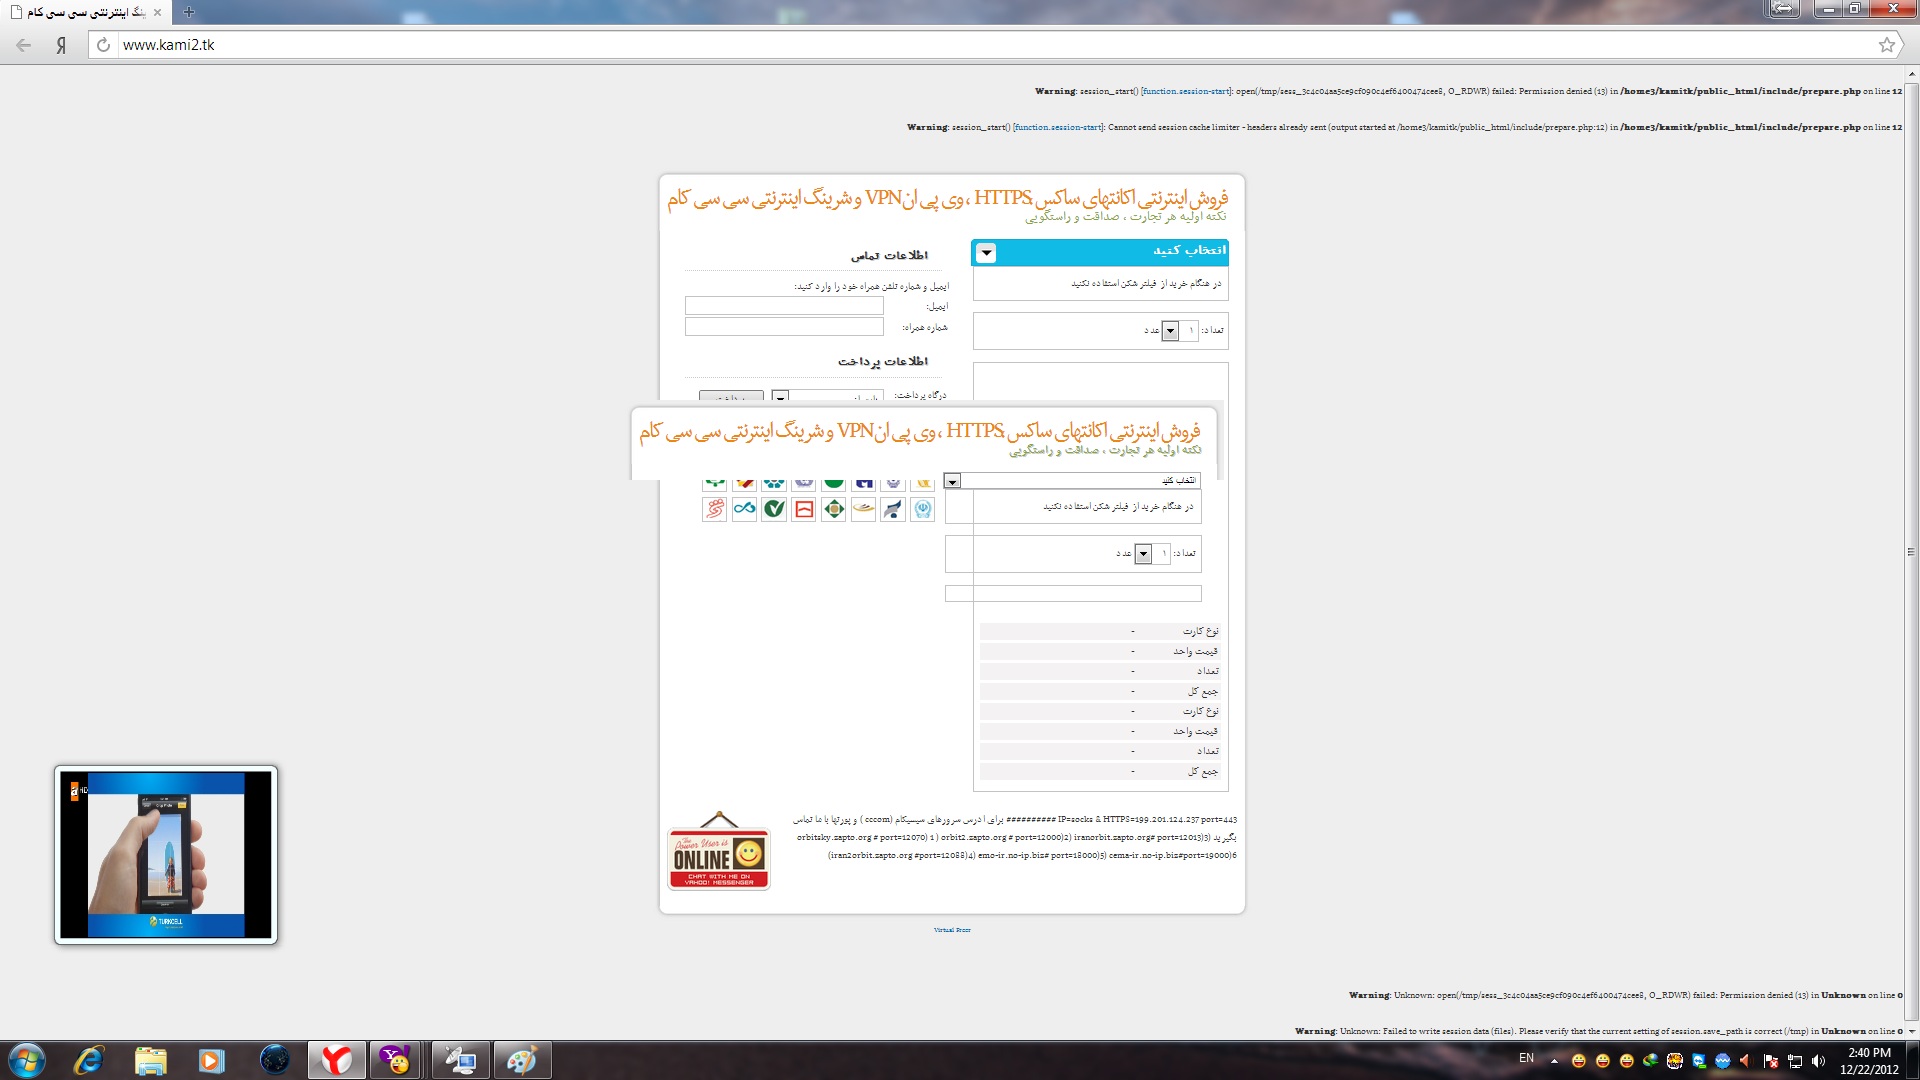Image resolution: width=1920 pixels, height=1080 pixels.
Task: Open the first function.session-start warning link
Action: coord(1186,91)
